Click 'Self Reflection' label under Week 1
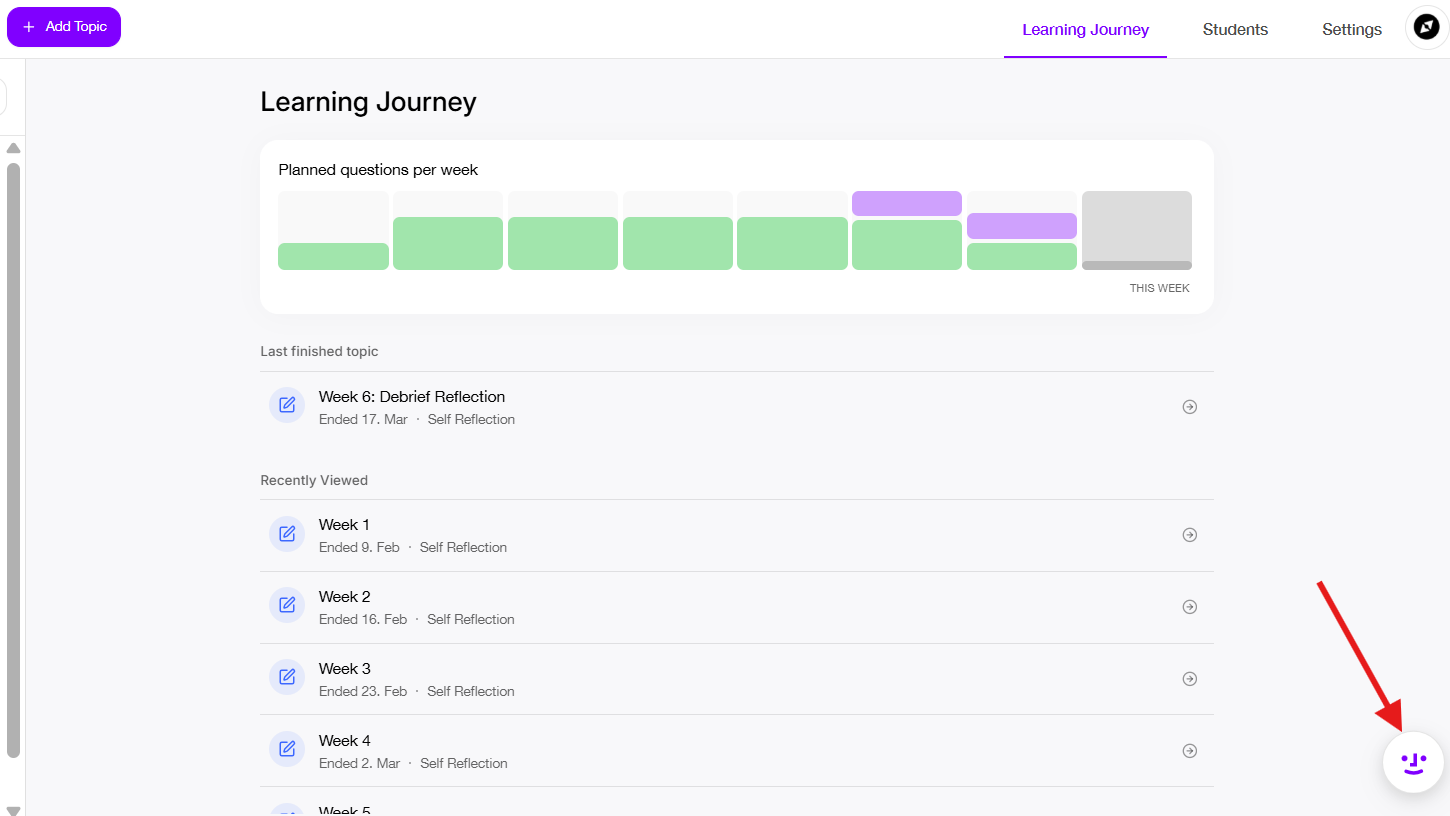Viewport: 1450px width, 816px height. click(463, 548)
